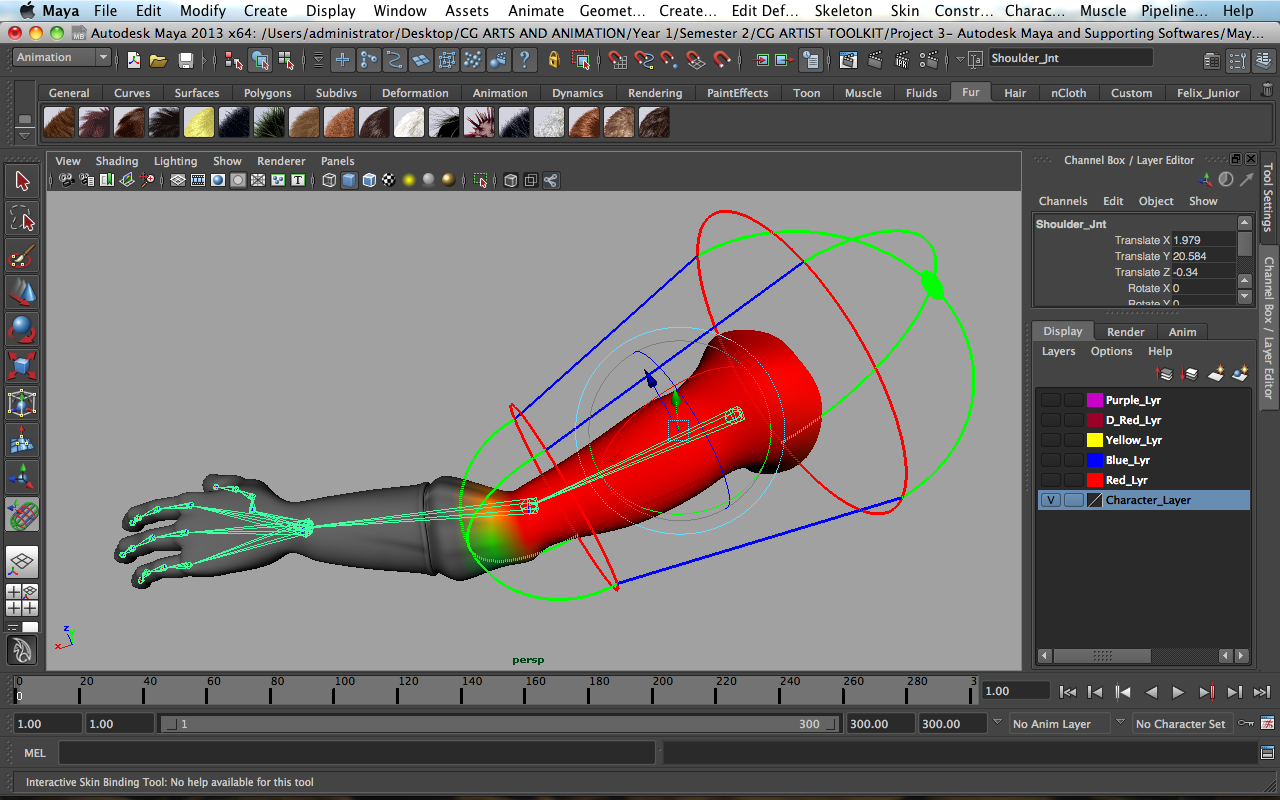The width and height of the screenshot is (1280, 800).
Task: Go to start of playback range
Action: point(1068,691)
